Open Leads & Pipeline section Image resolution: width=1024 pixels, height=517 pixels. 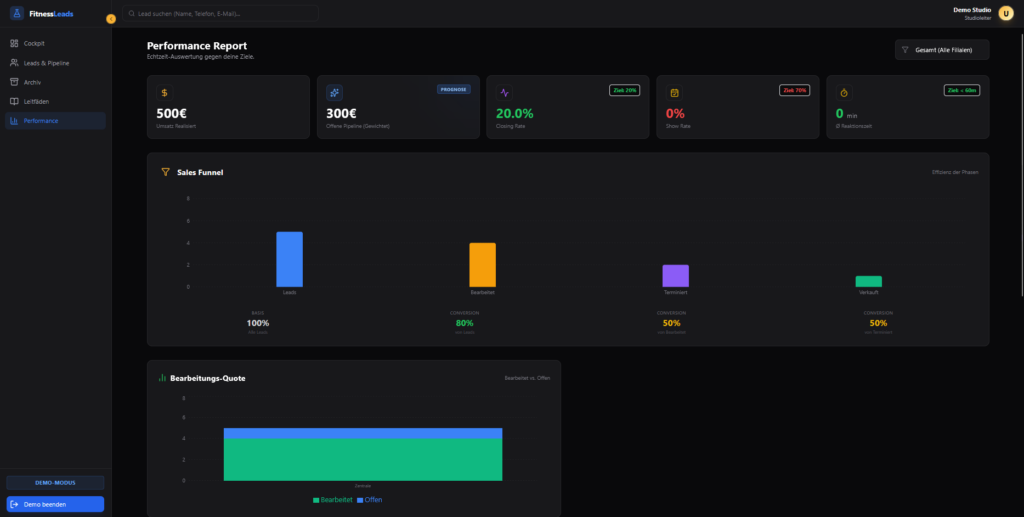pos(46,63)
